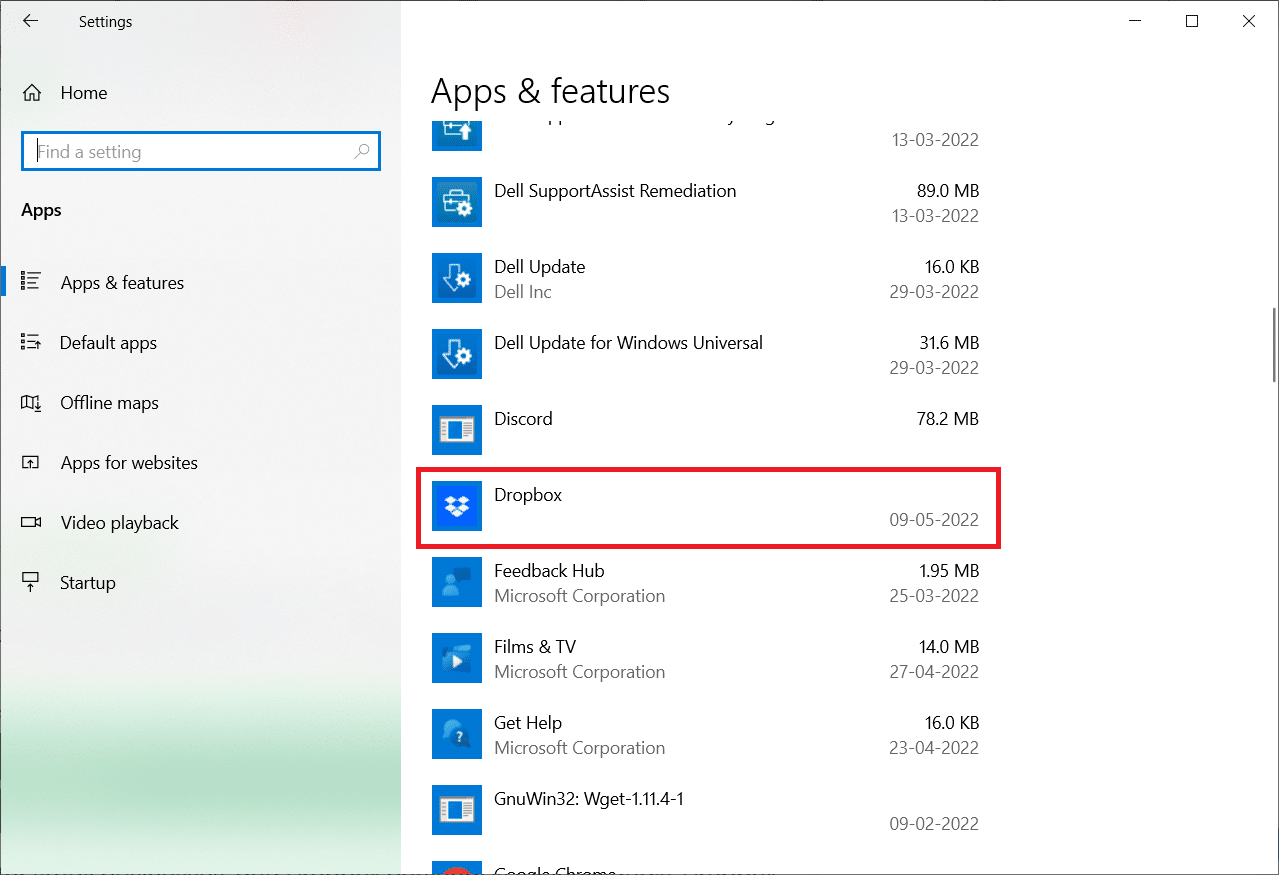The image size is (1279, 875).
Task: Click the search magnifier in Find a setting
Action: click(x=362, y=152)
